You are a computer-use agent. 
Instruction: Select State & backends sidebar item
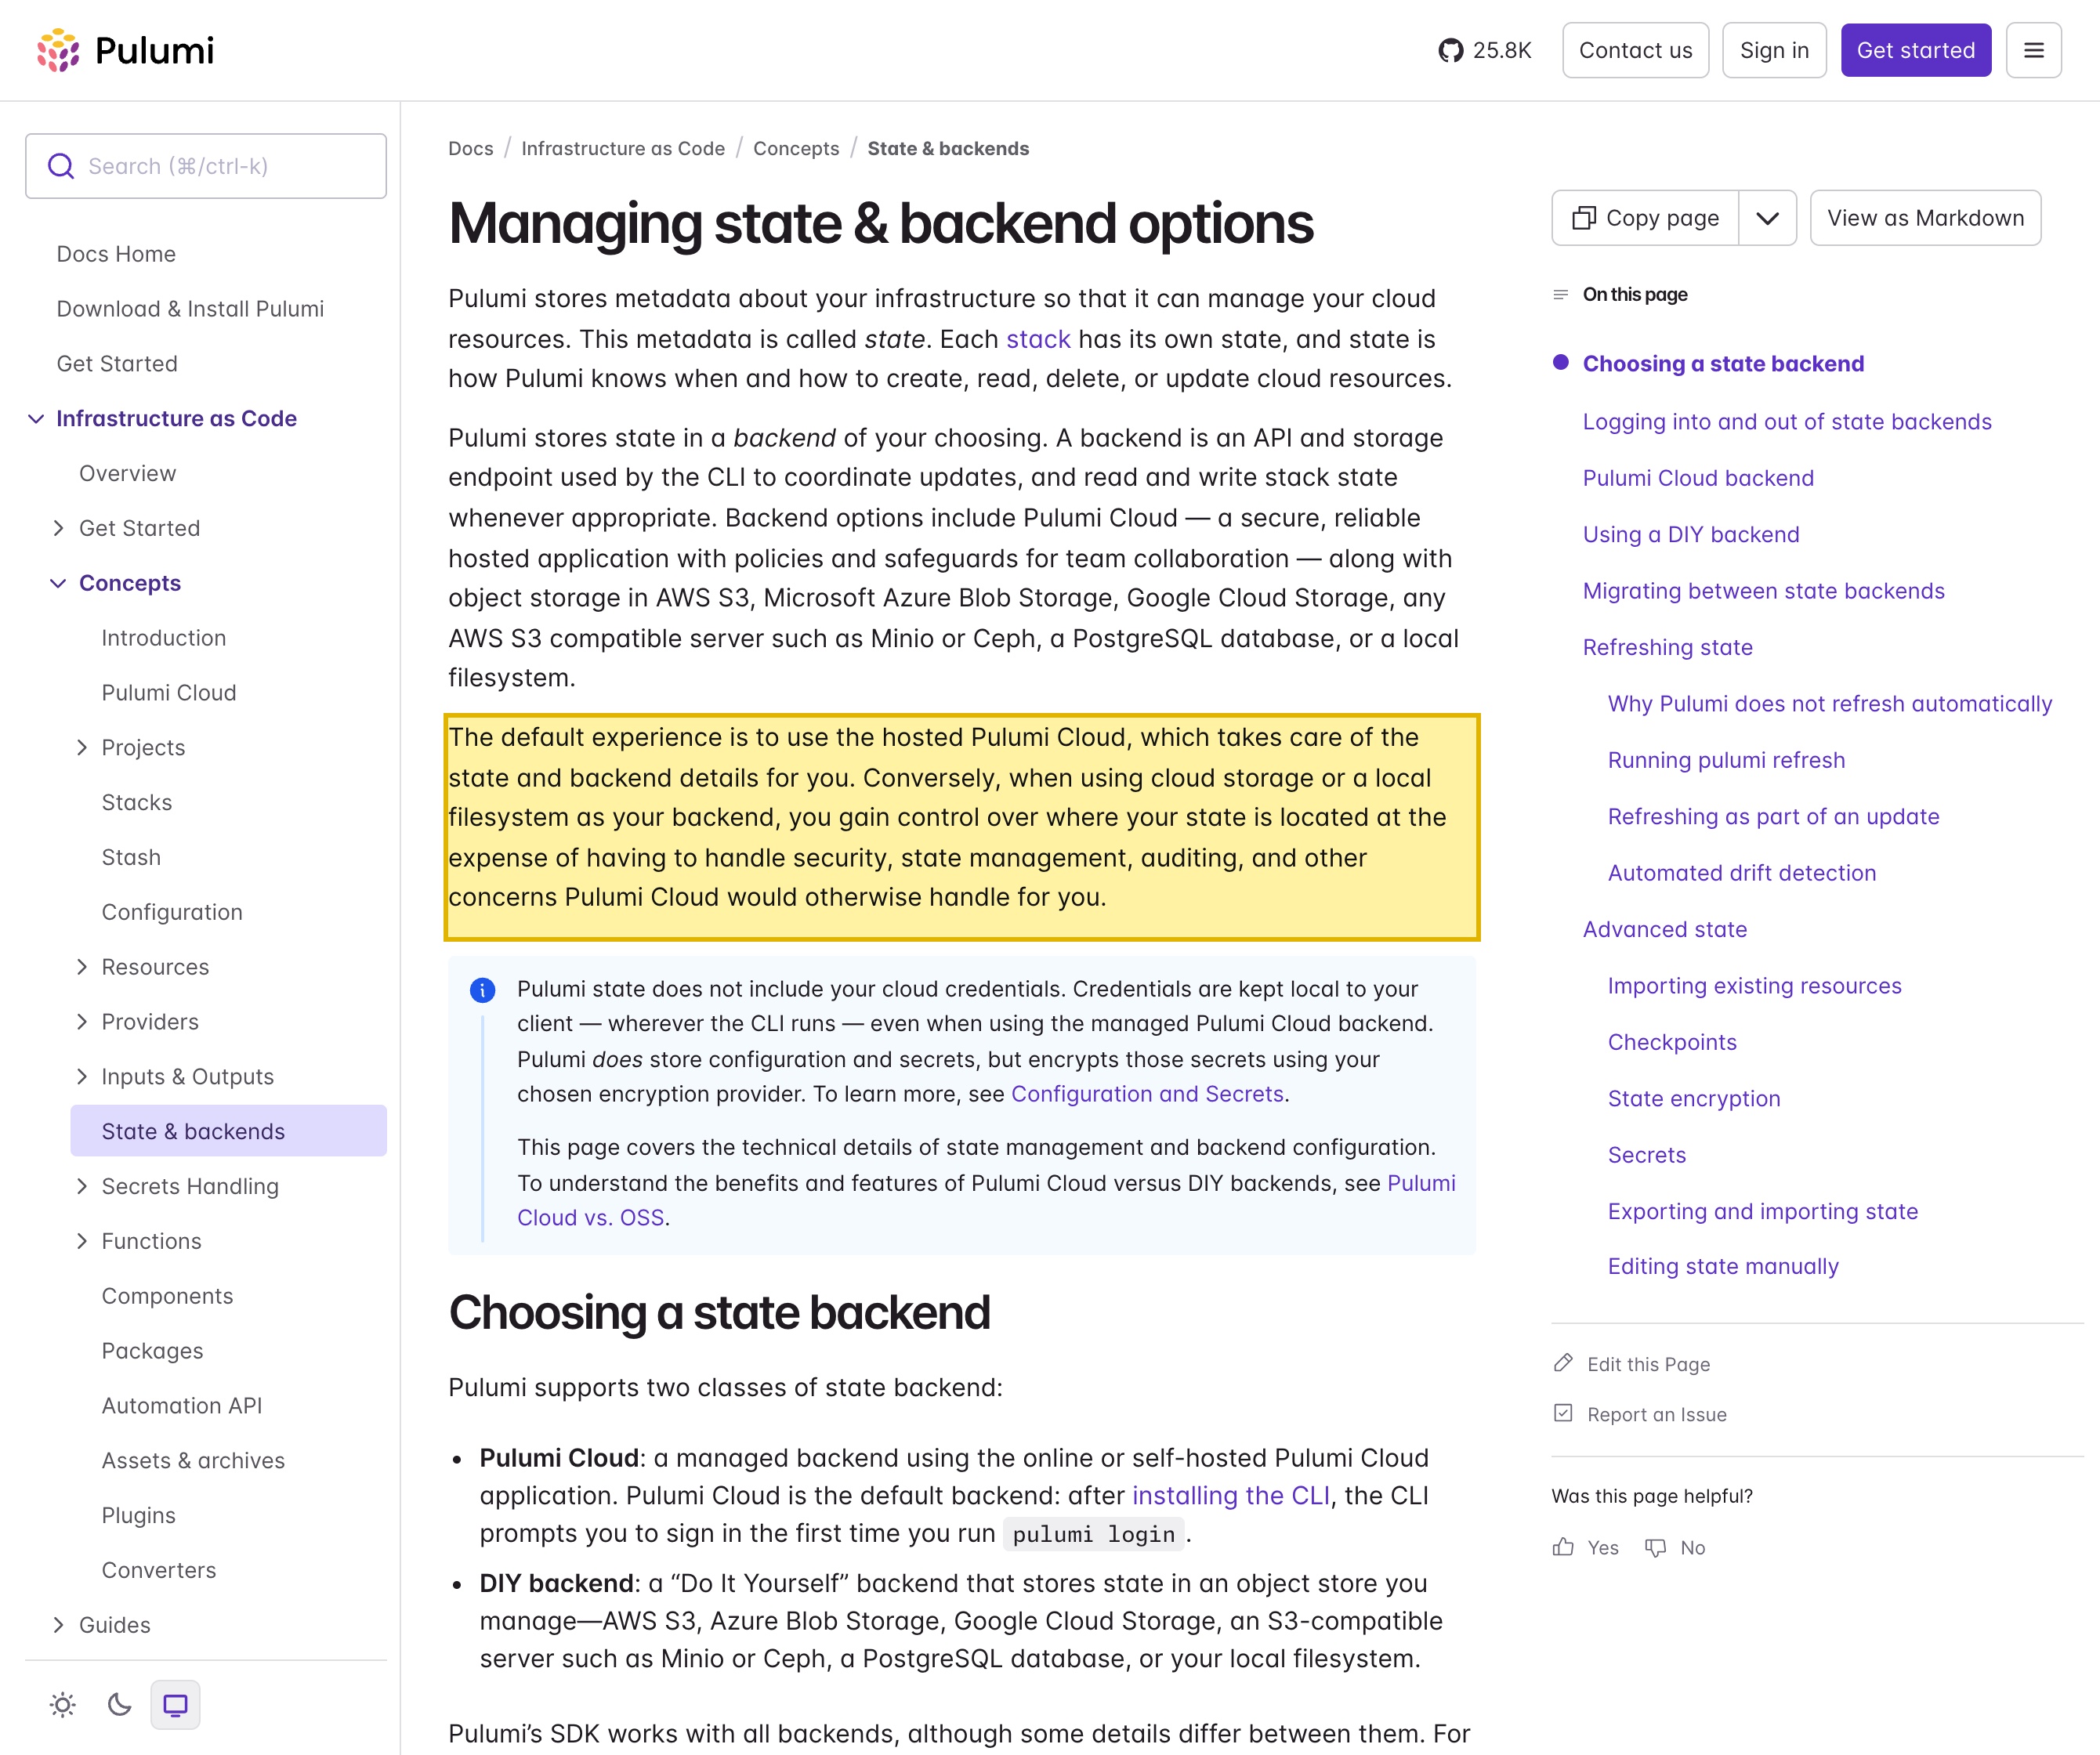[x=228, y=1131]
